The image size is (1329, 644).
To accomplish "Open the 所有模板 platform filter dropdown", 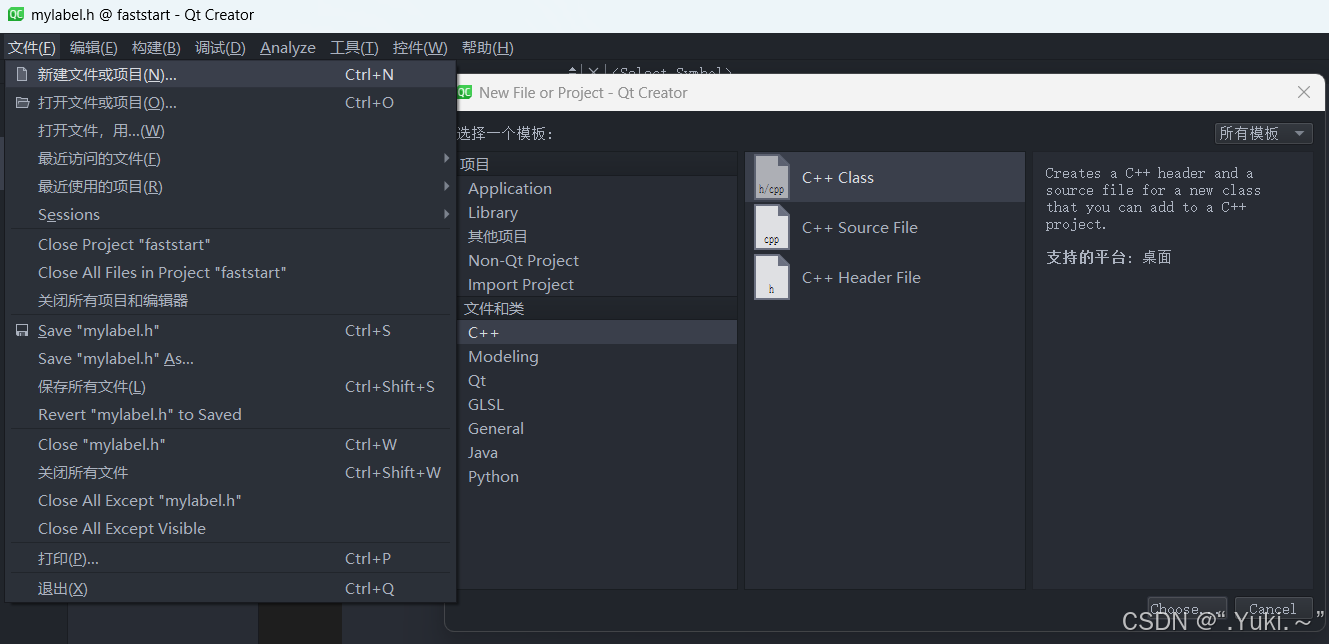I will (x=1262, y=133).
